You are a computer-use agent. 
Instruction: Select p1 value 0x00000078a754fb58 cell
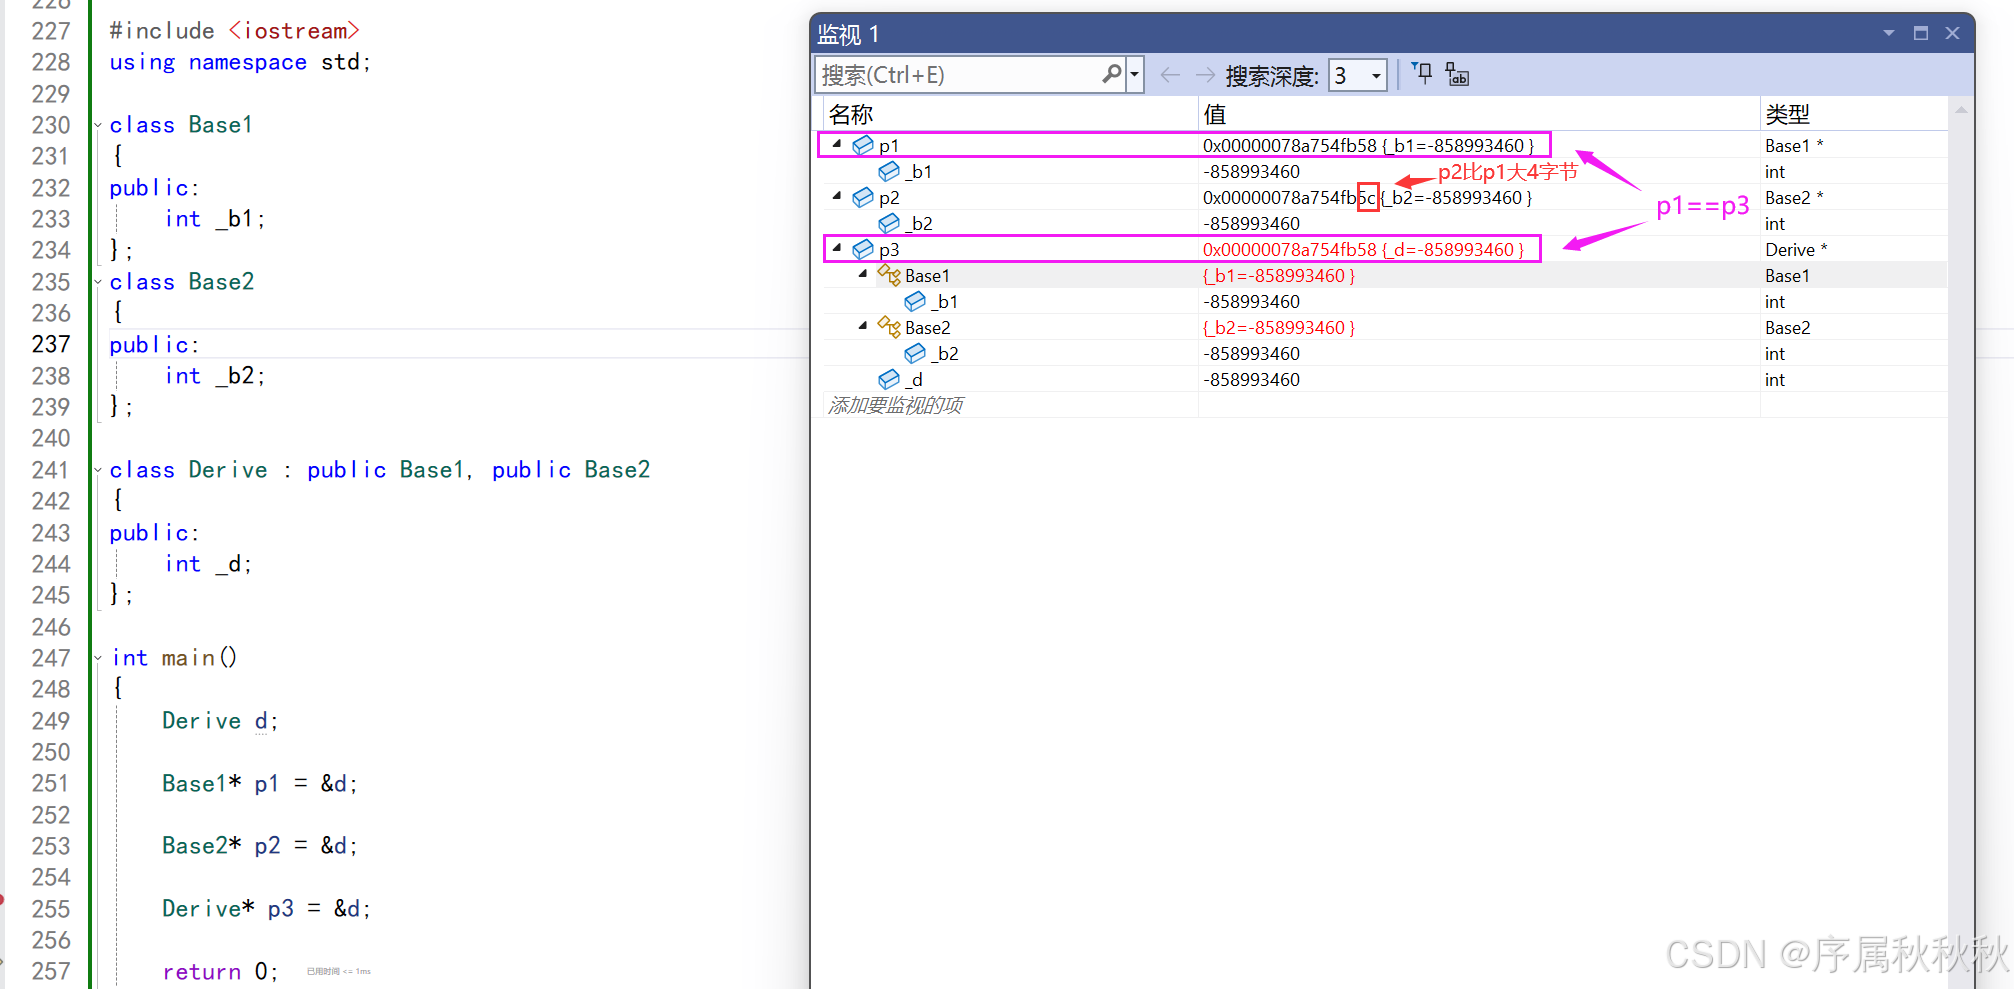[1479, 145]
